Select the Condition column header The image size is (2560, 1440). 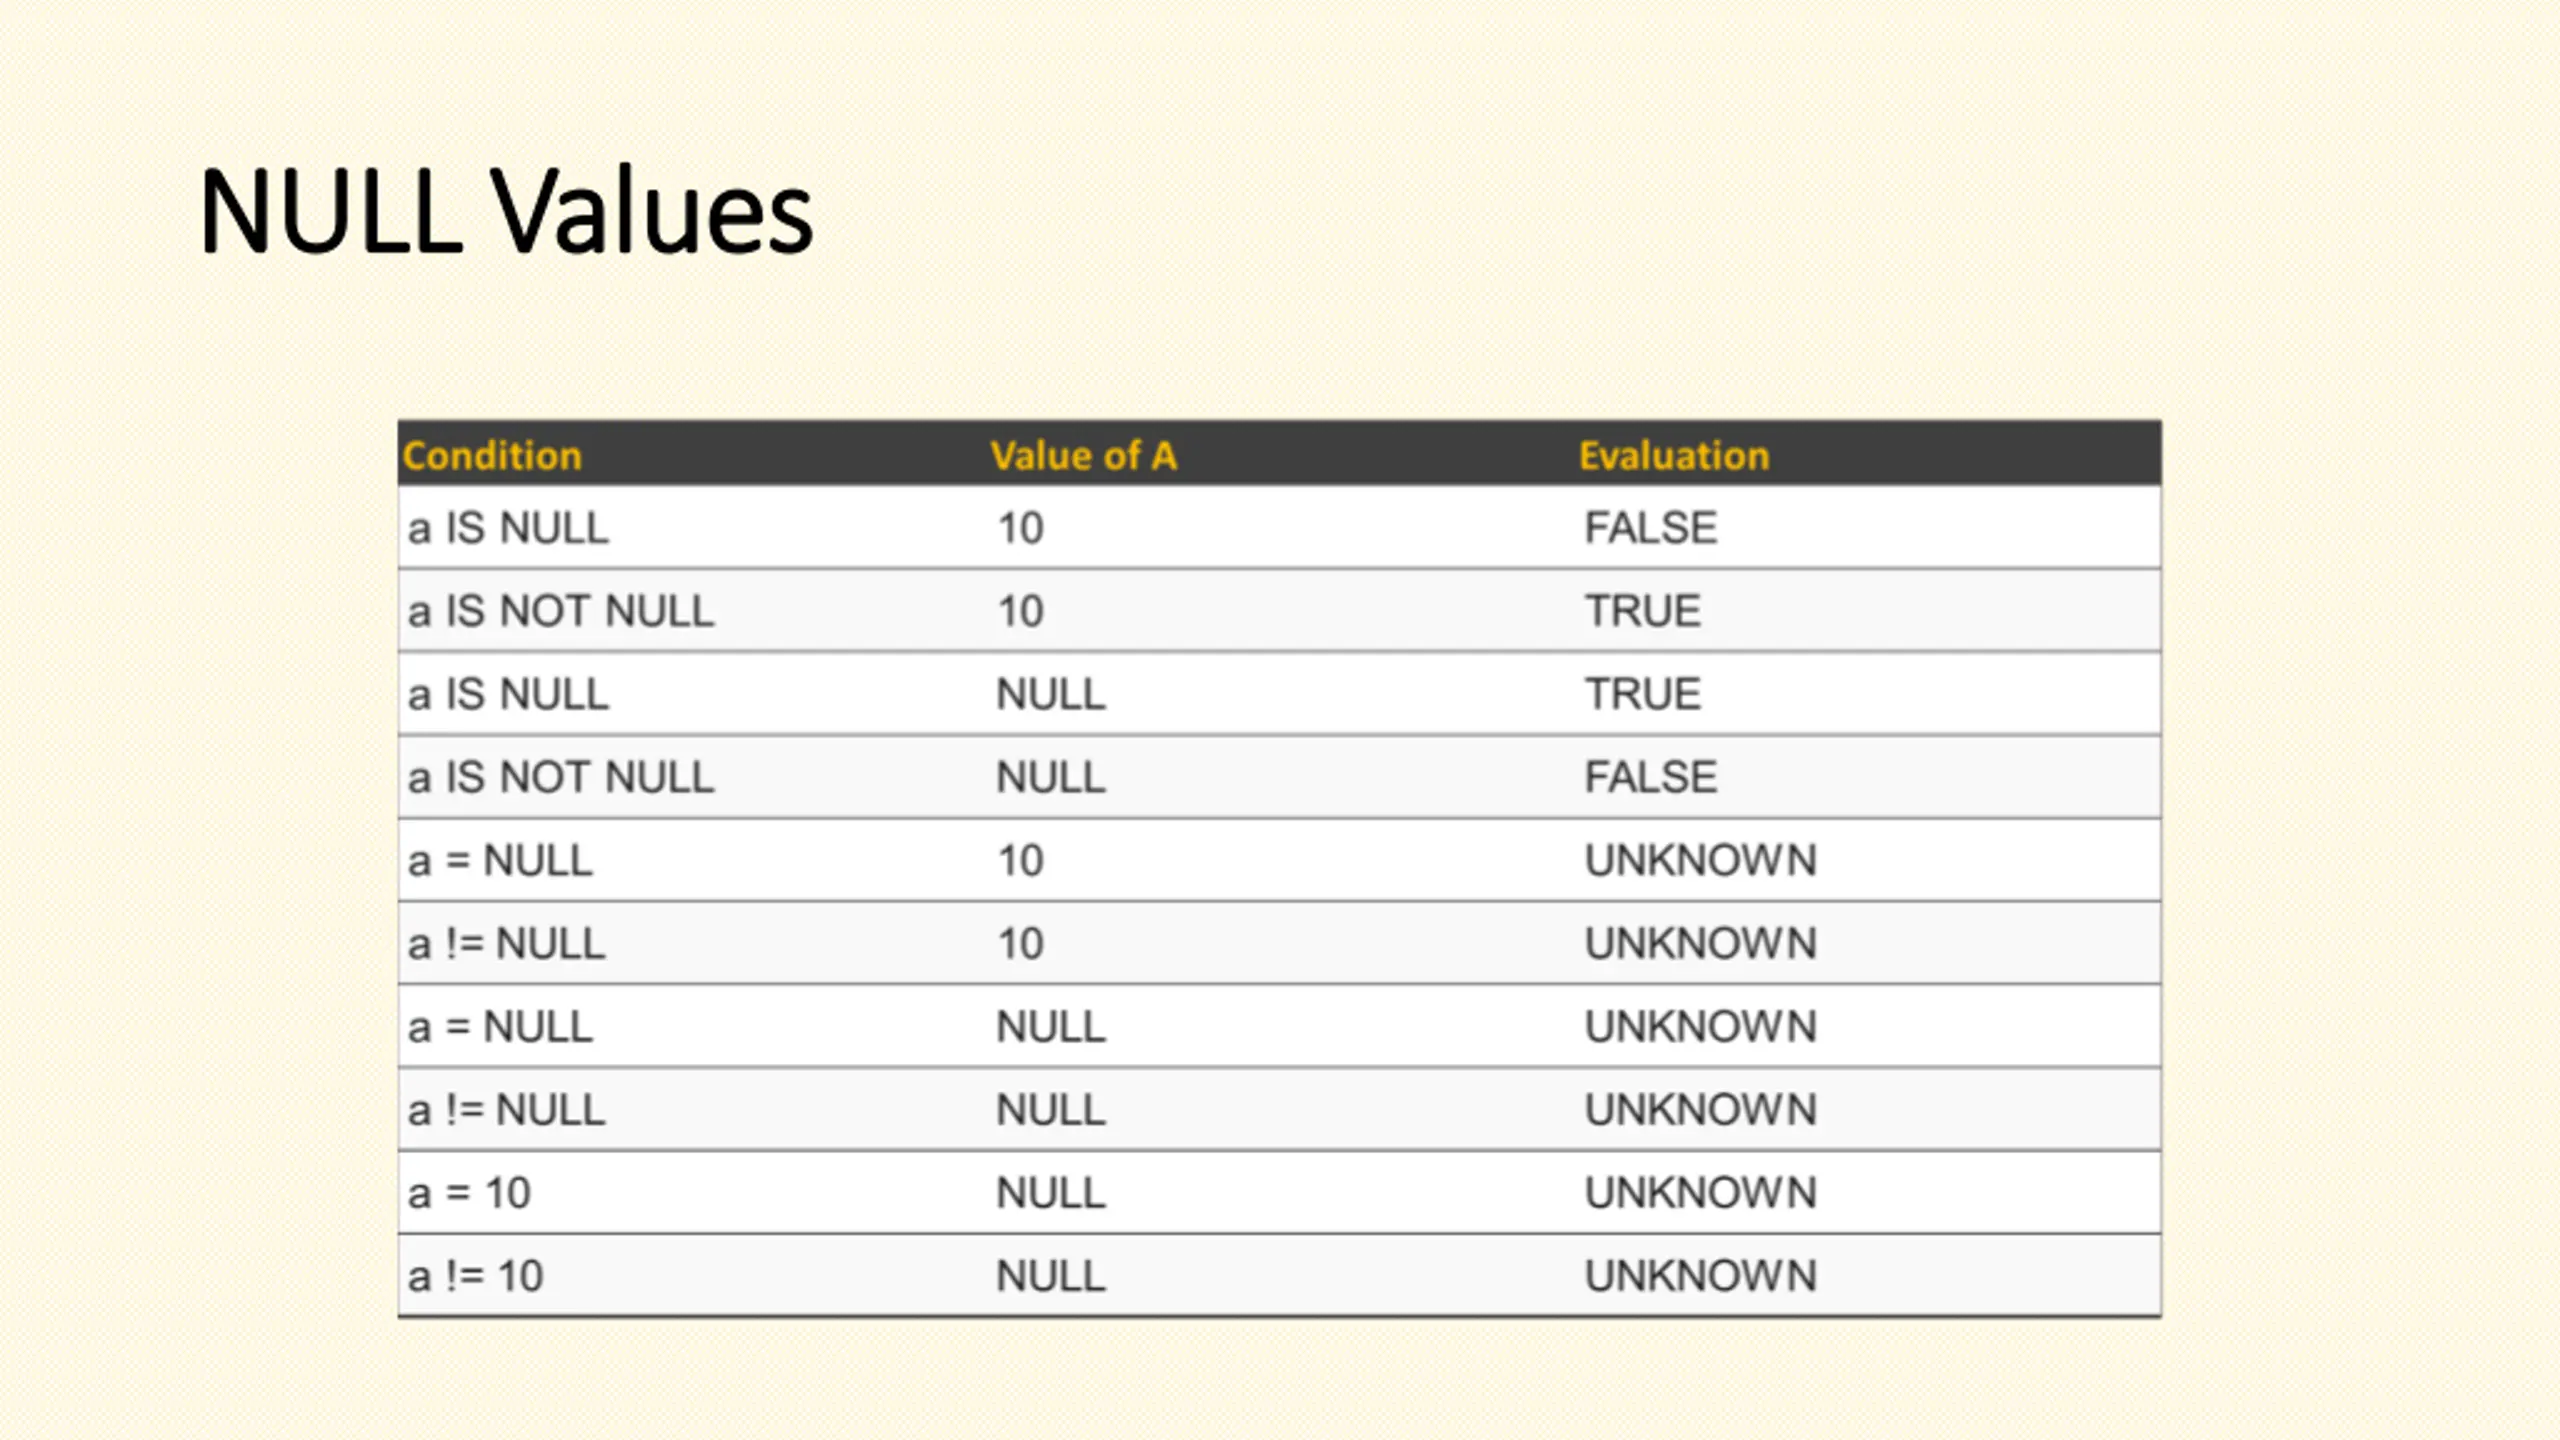click(x=492, y=456)
